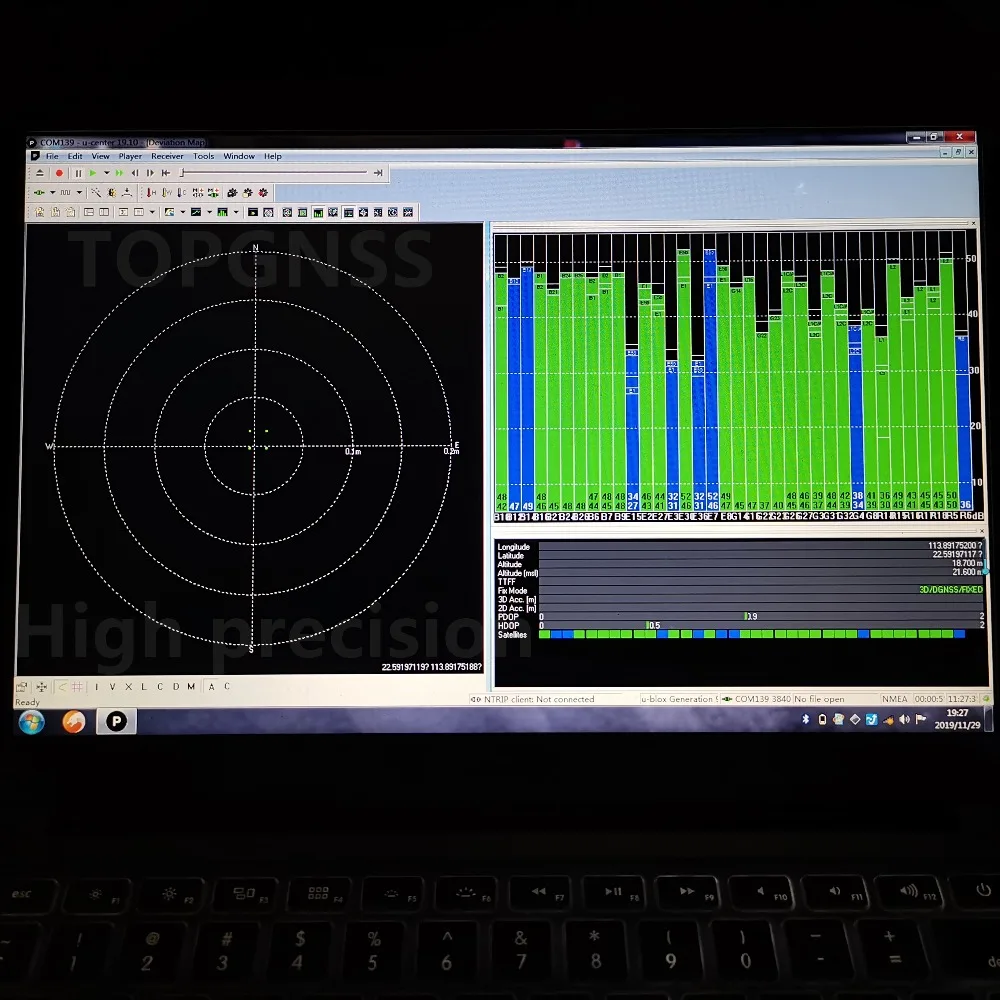Open the baud rate dropdown arrow
Image resolution: width=1000 pixels, height=1000 pixels.
79,193
